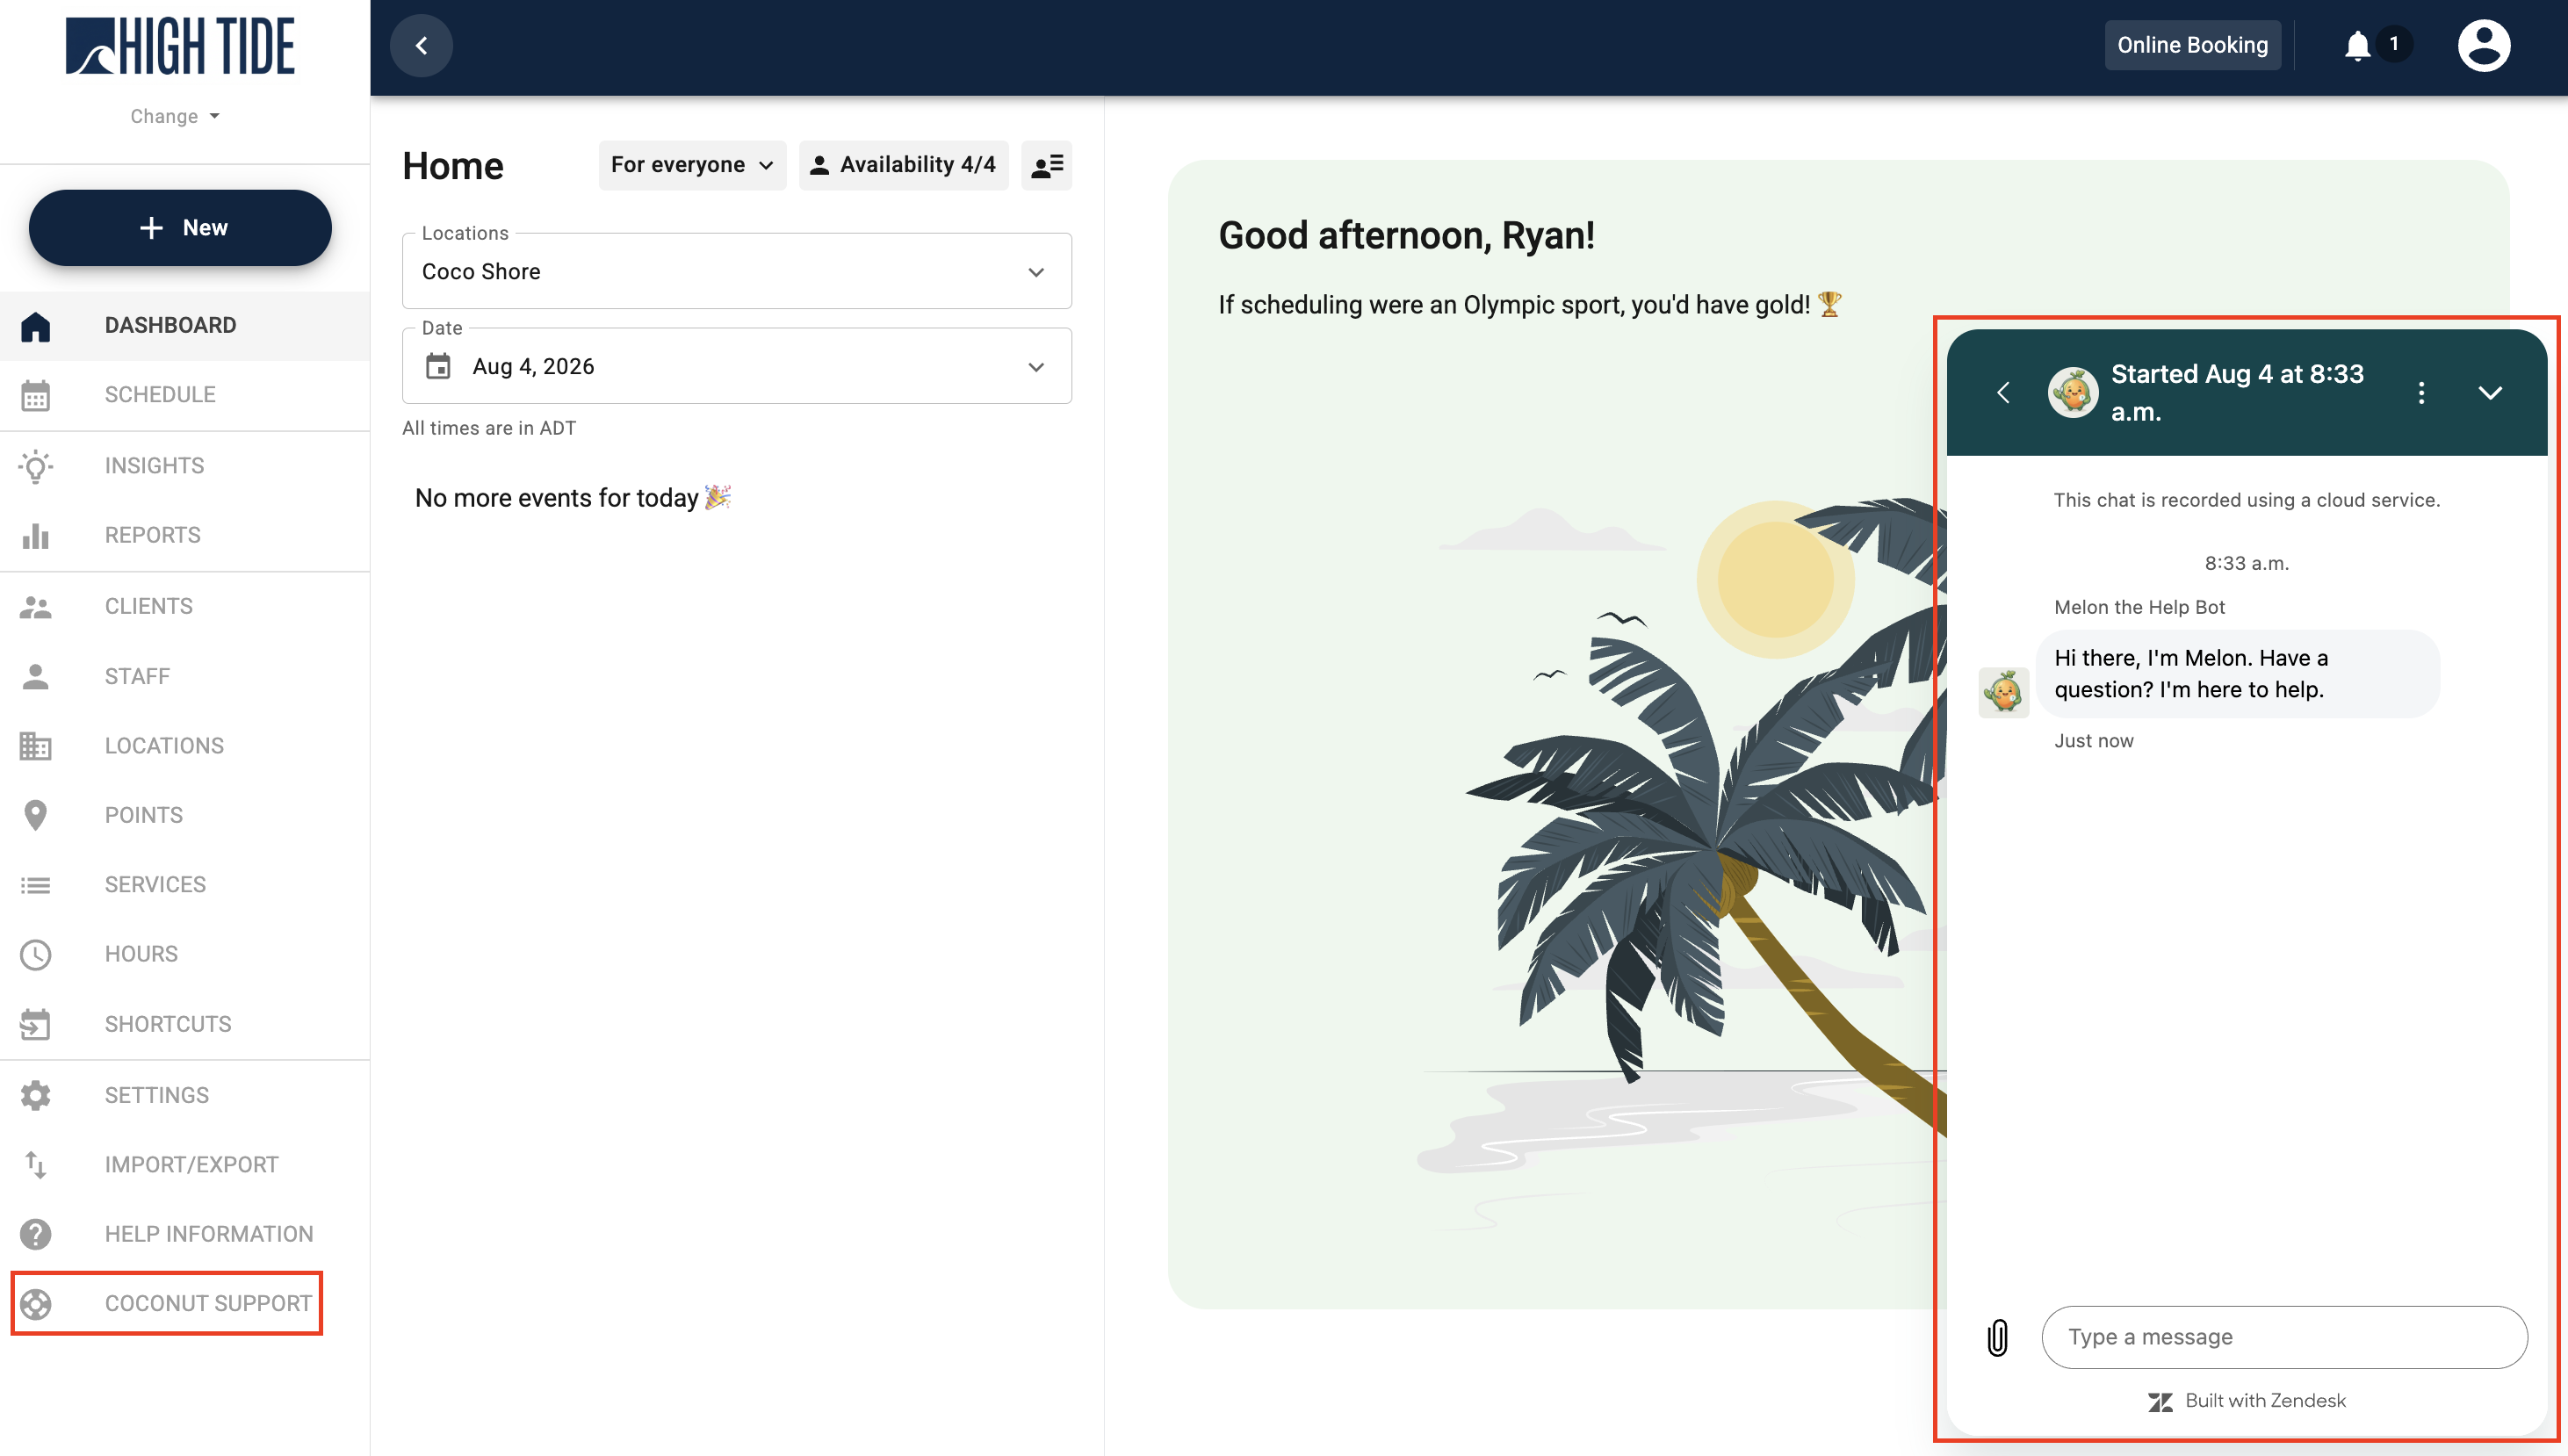This screenshot has width=2568, height=1456.
Task: Navigate to Insights
Action: tap(185, 466)
